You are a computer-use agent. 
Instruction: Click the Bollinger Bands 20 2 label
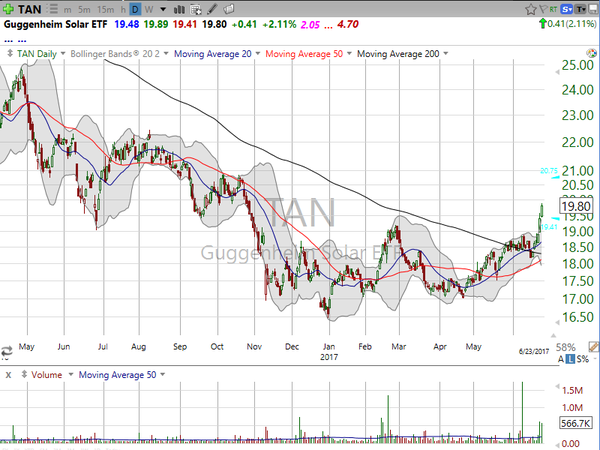tap(115, 54)
